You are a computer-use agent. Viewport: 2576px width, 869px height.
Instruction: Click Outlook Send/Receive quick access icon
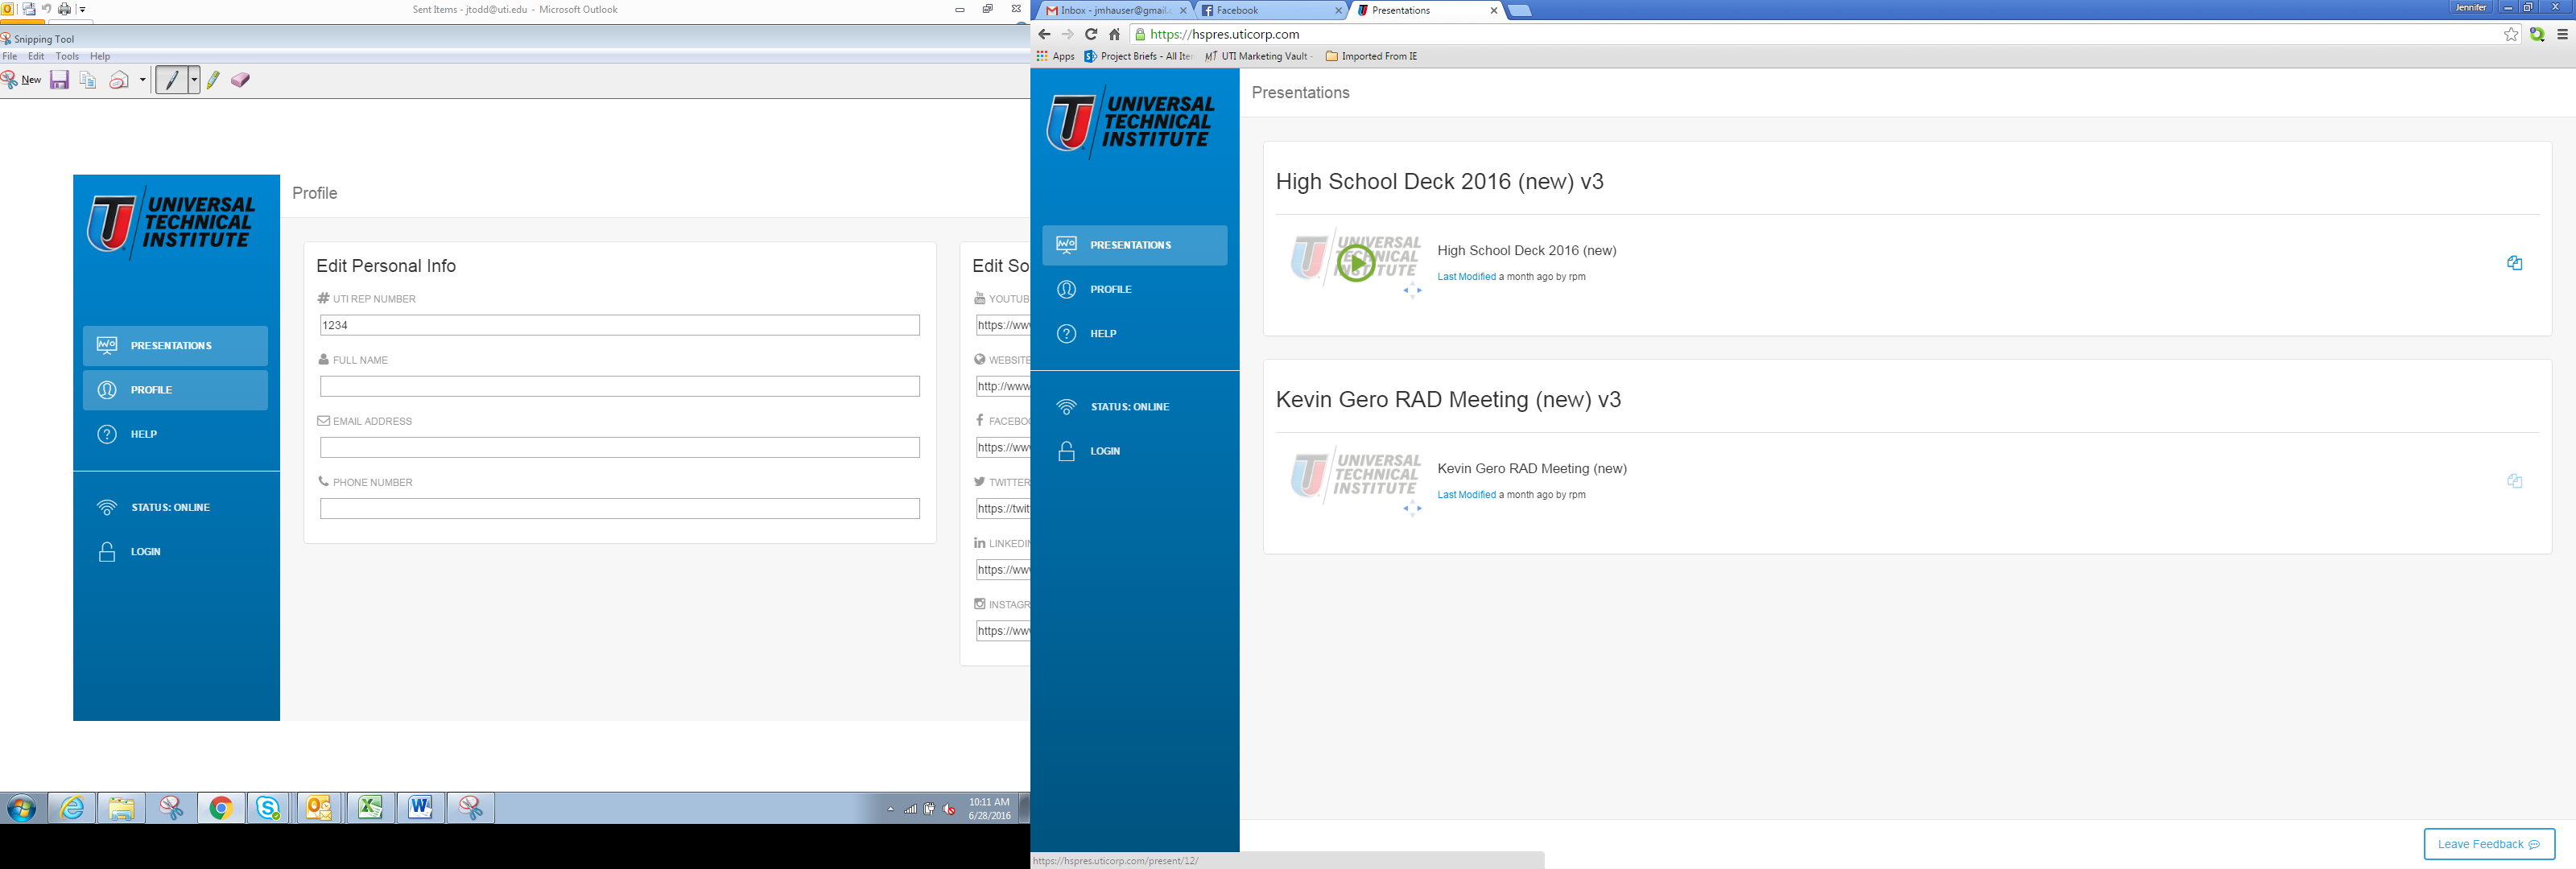(29, 9)
